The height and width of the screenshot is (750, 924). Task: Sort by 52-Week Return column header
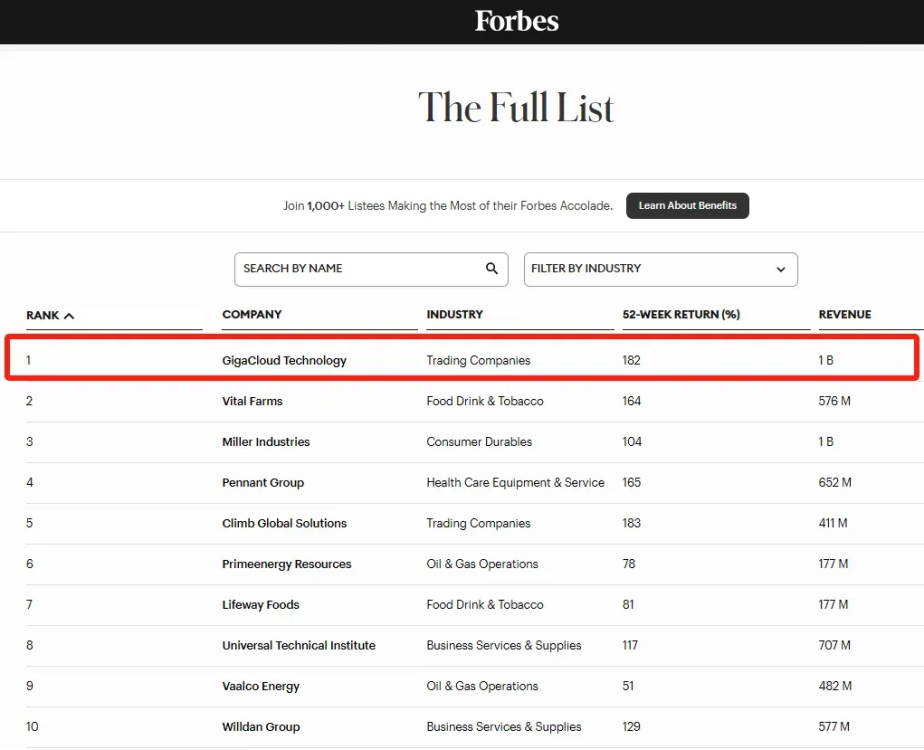click(x=681, y=314)
